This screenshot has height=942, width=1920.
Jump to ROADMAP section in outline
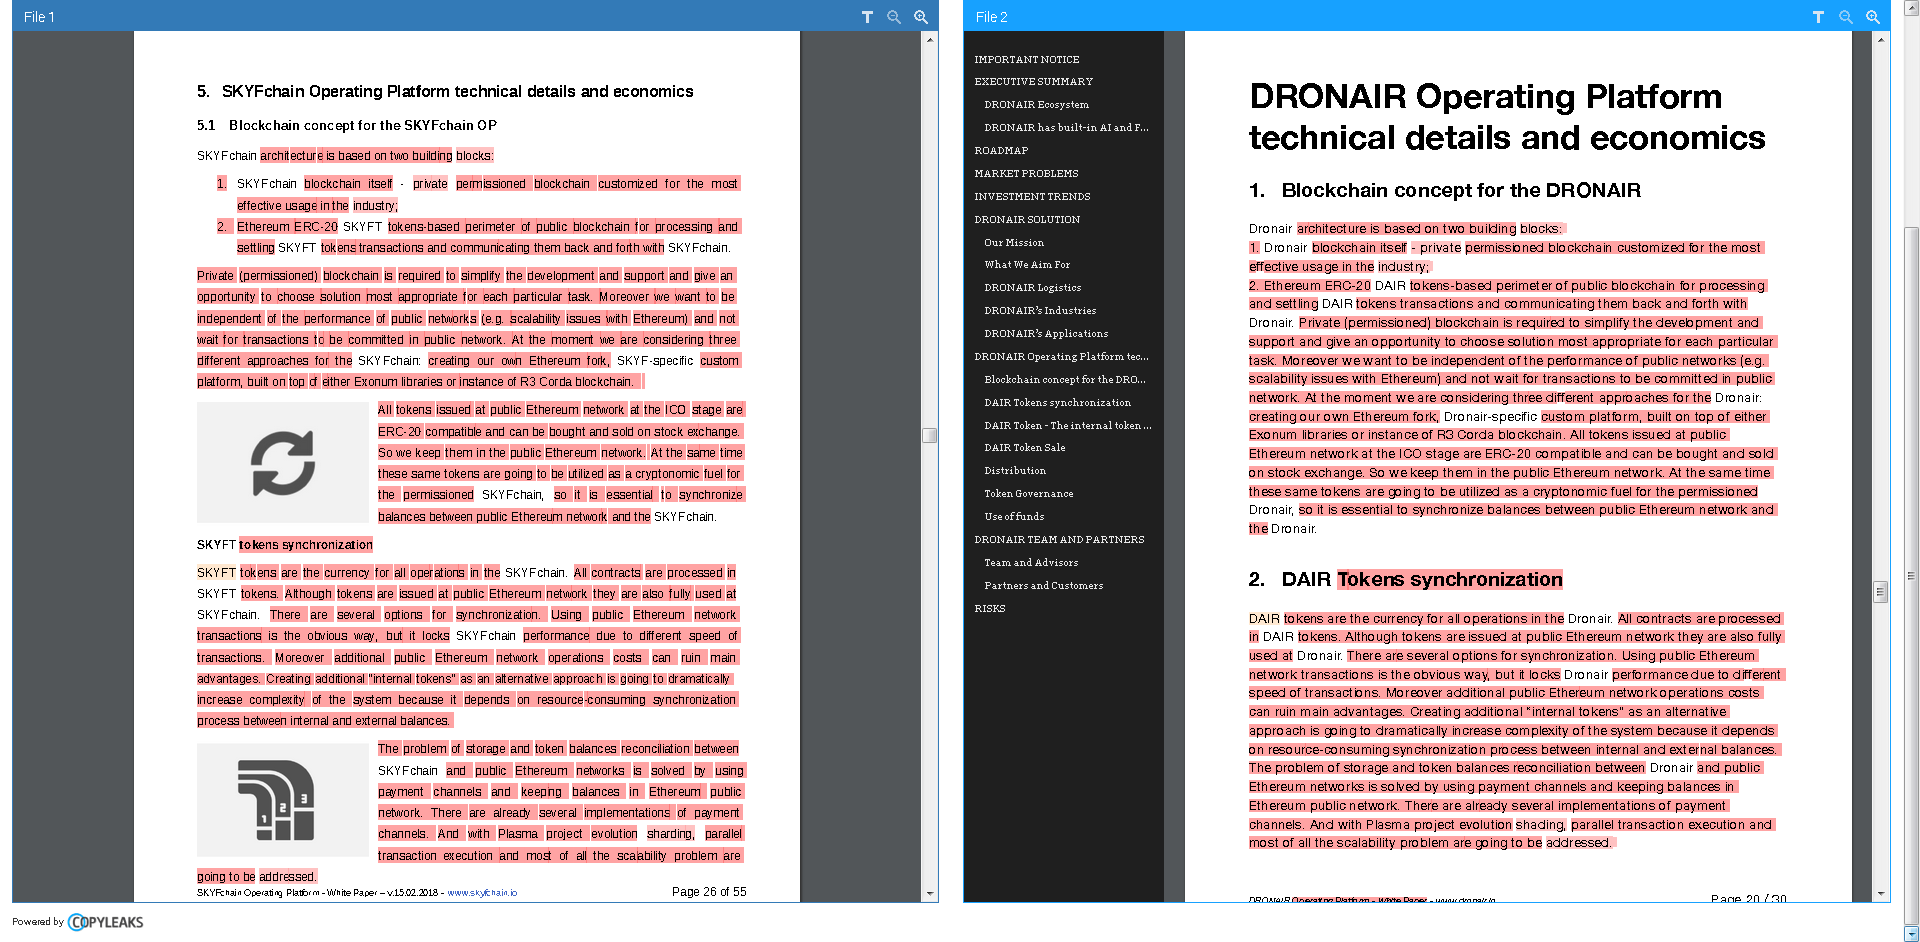(x=1001, y=151)
